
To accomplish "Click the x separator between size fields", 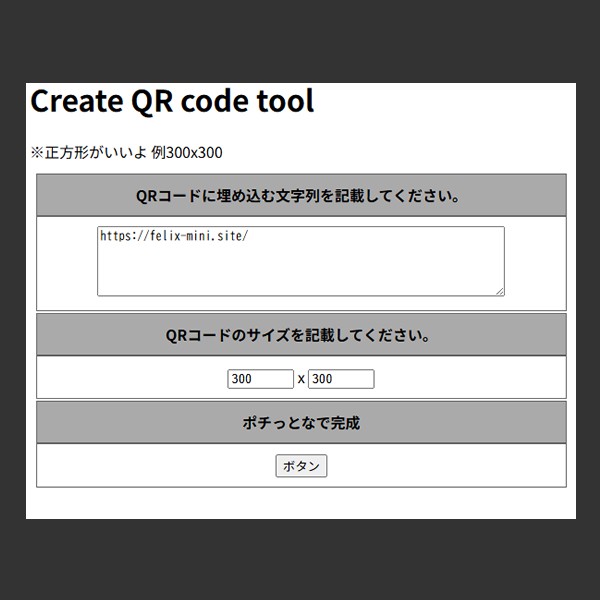I will 301,380.
